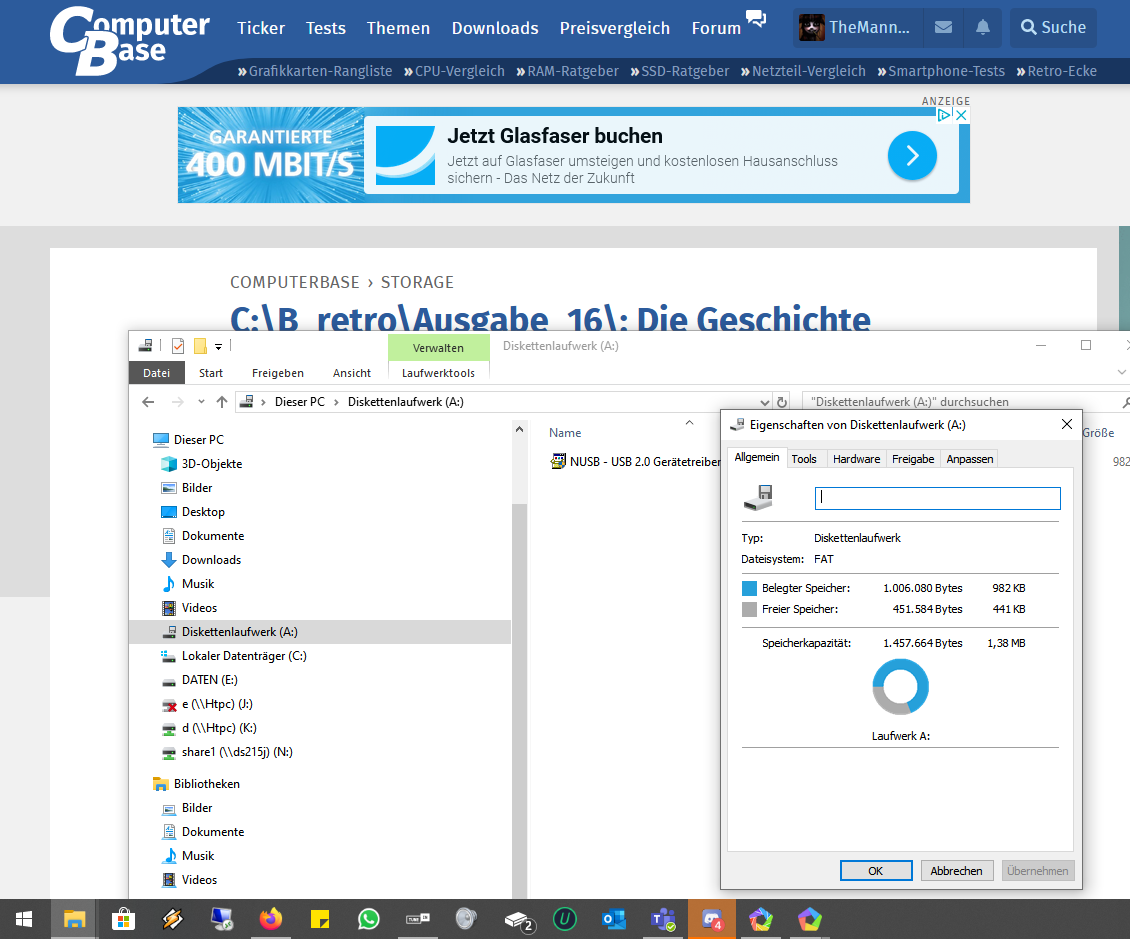1130x939 pixels.
Task: Open recent locations dropdown arrow
Action: click(x=201, y=401)
